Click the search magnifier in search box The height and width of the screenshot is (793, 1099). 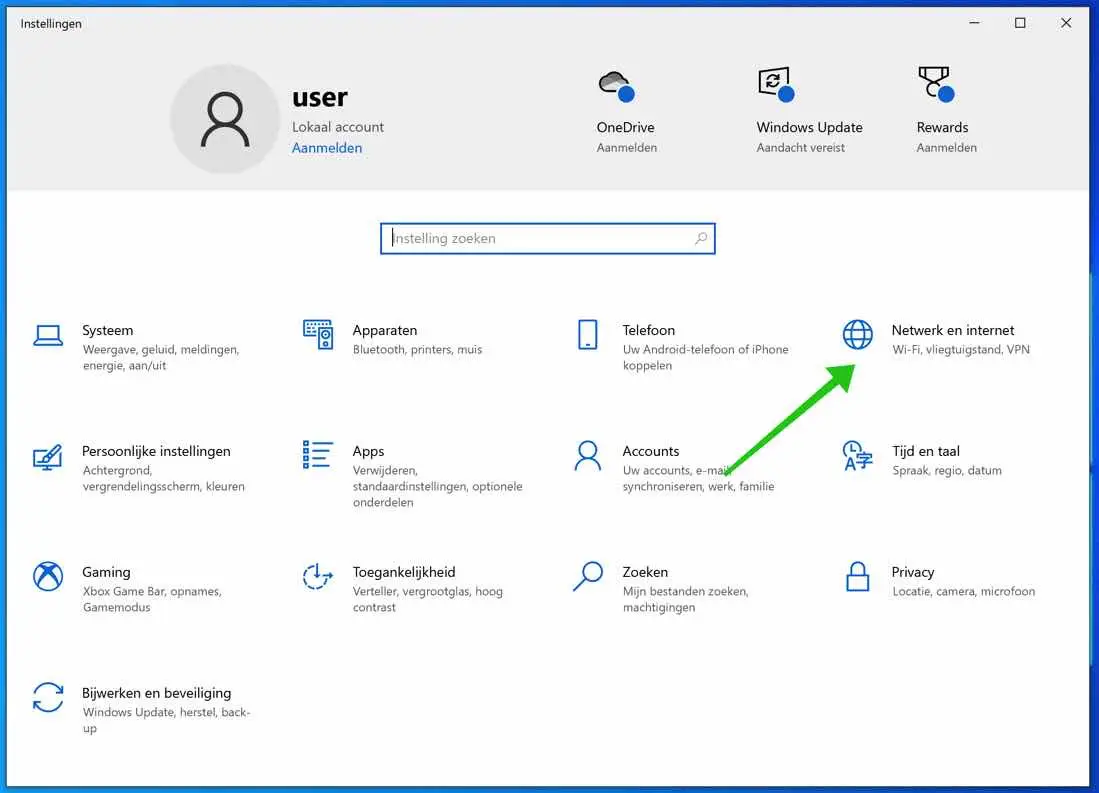tap(701, 238)
